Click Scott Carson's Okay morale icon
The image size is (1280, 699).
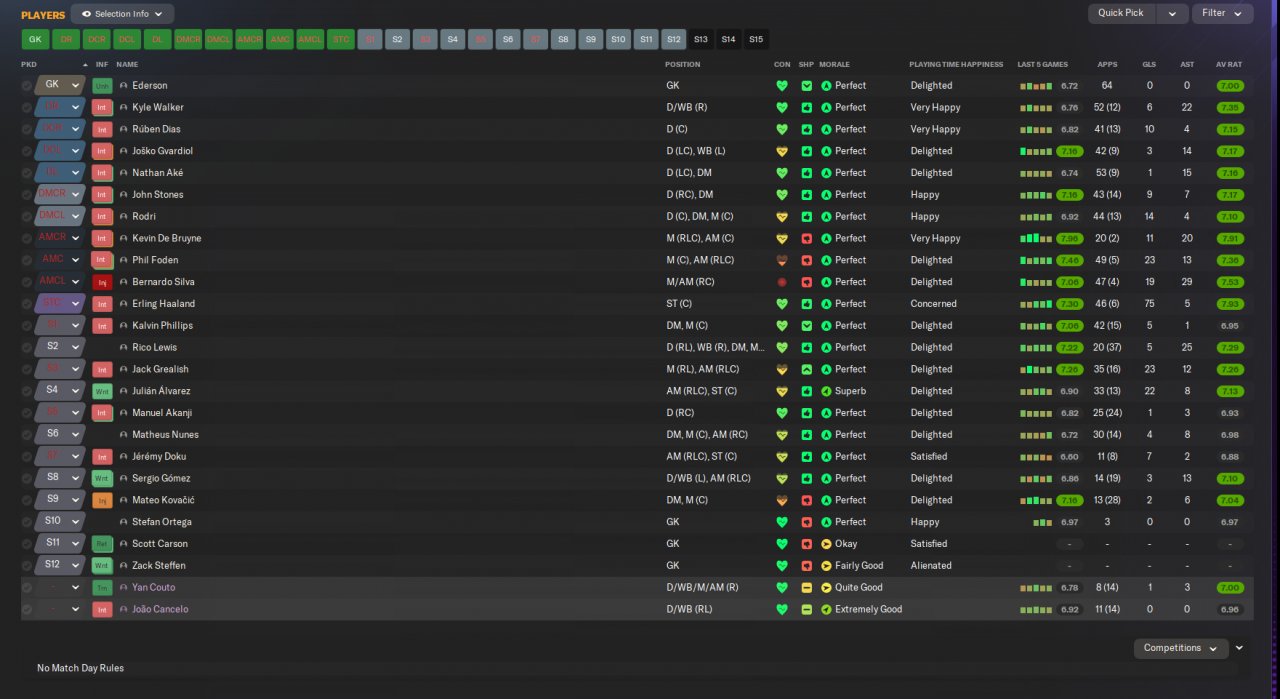[x=826, y=544]
